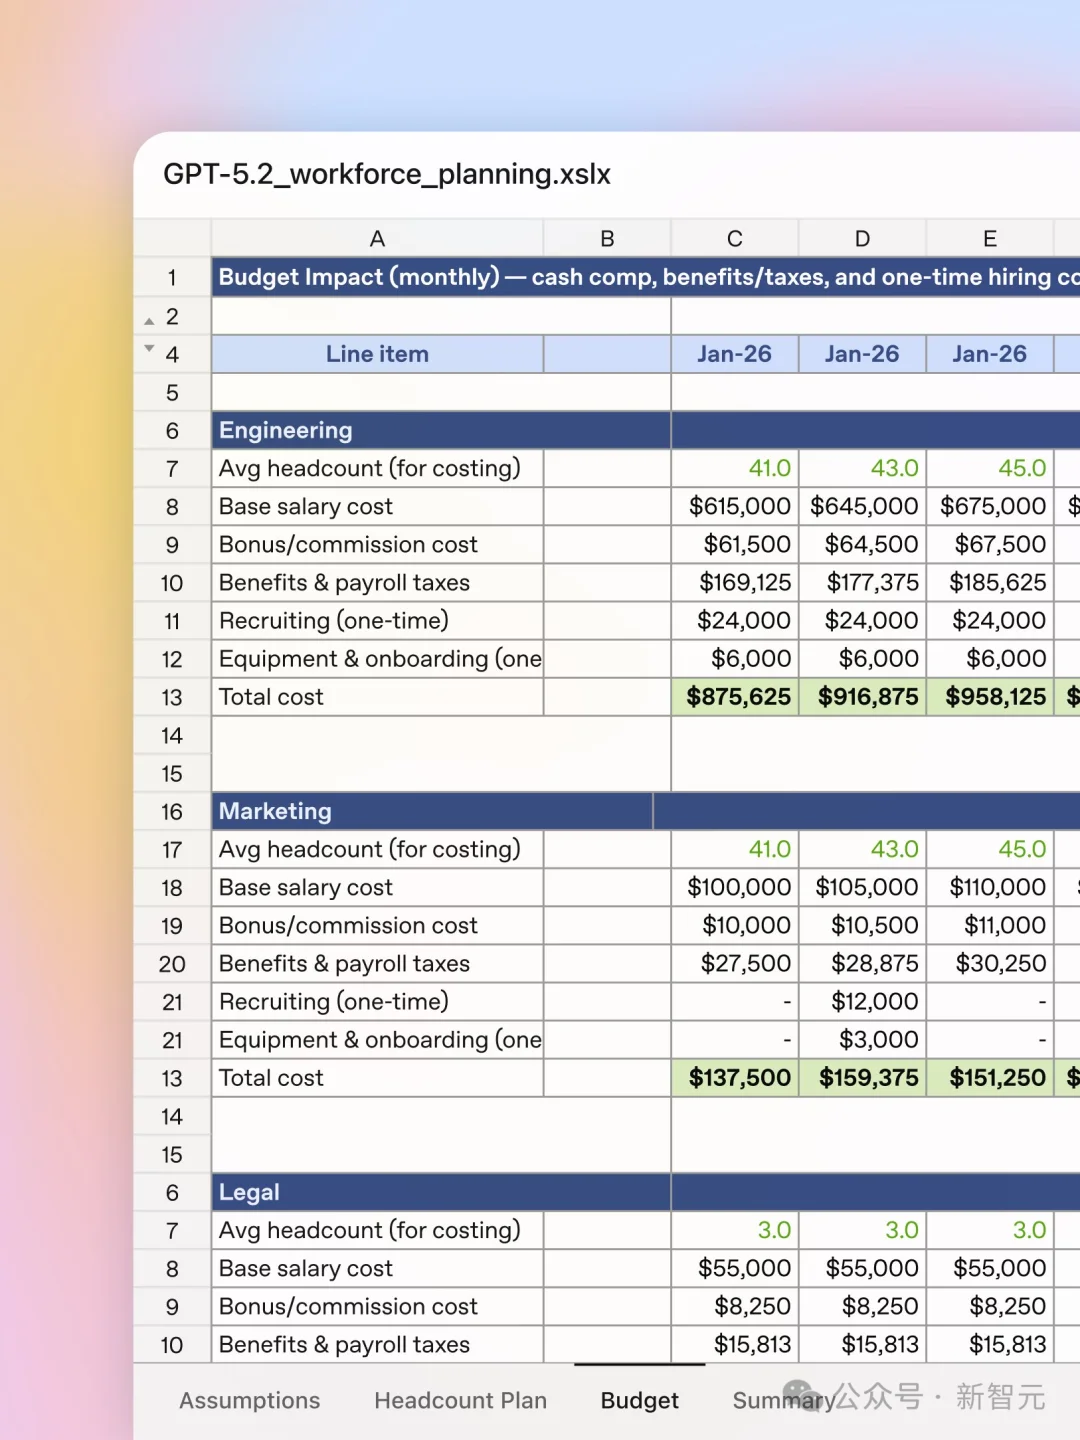Open the Headcount Plan sheet tab

pyautogui.click(x=460, y=1400)
